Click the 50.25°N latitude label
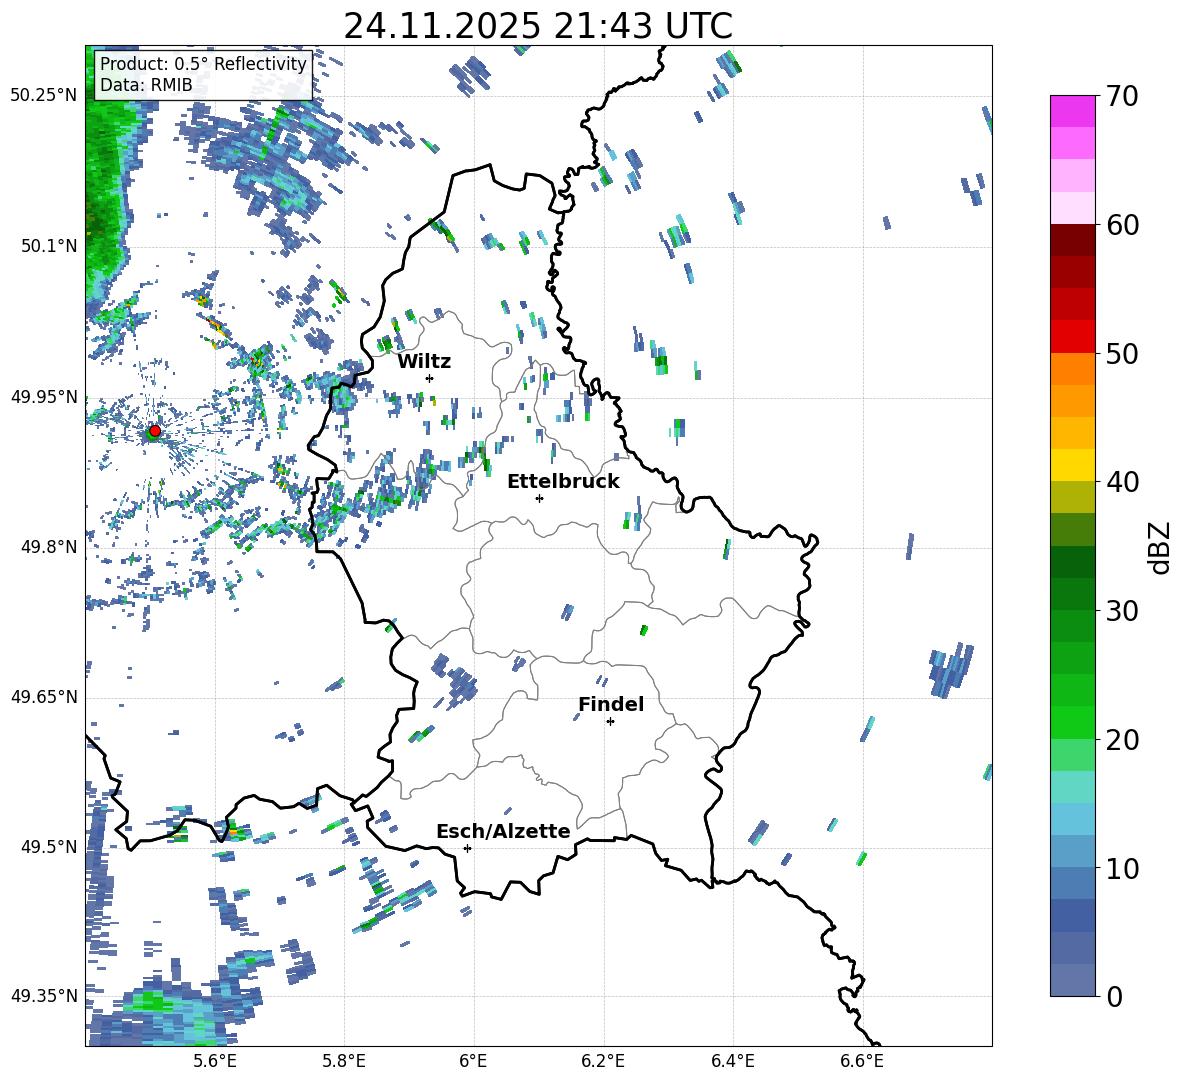 (x=44, y=95)
